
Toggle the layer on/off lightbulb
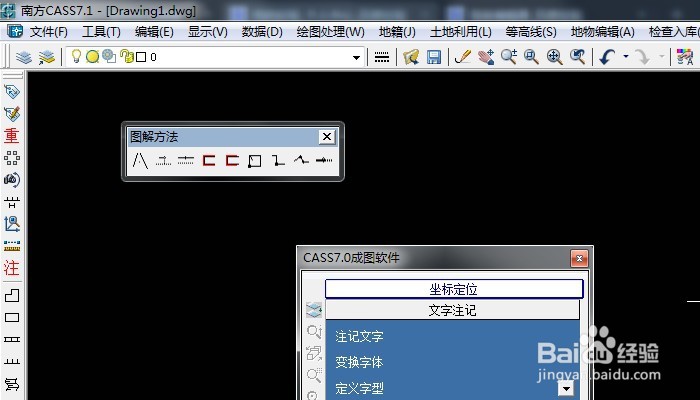(x=76, y=56)
